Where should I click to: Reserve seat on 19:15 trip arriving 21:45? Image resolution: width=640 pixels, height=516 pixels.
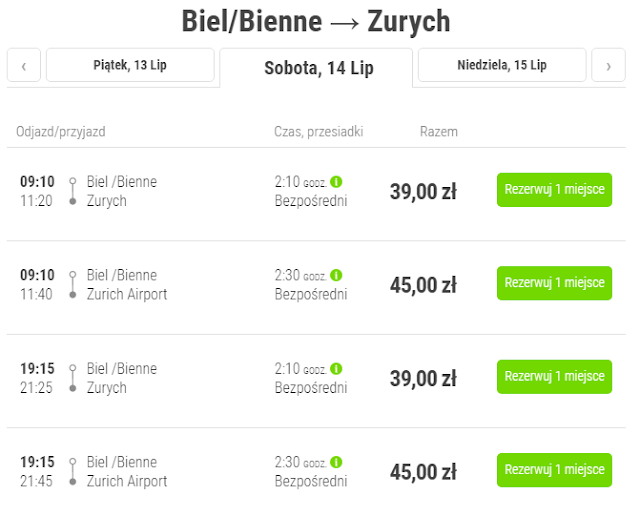[554, 470]
